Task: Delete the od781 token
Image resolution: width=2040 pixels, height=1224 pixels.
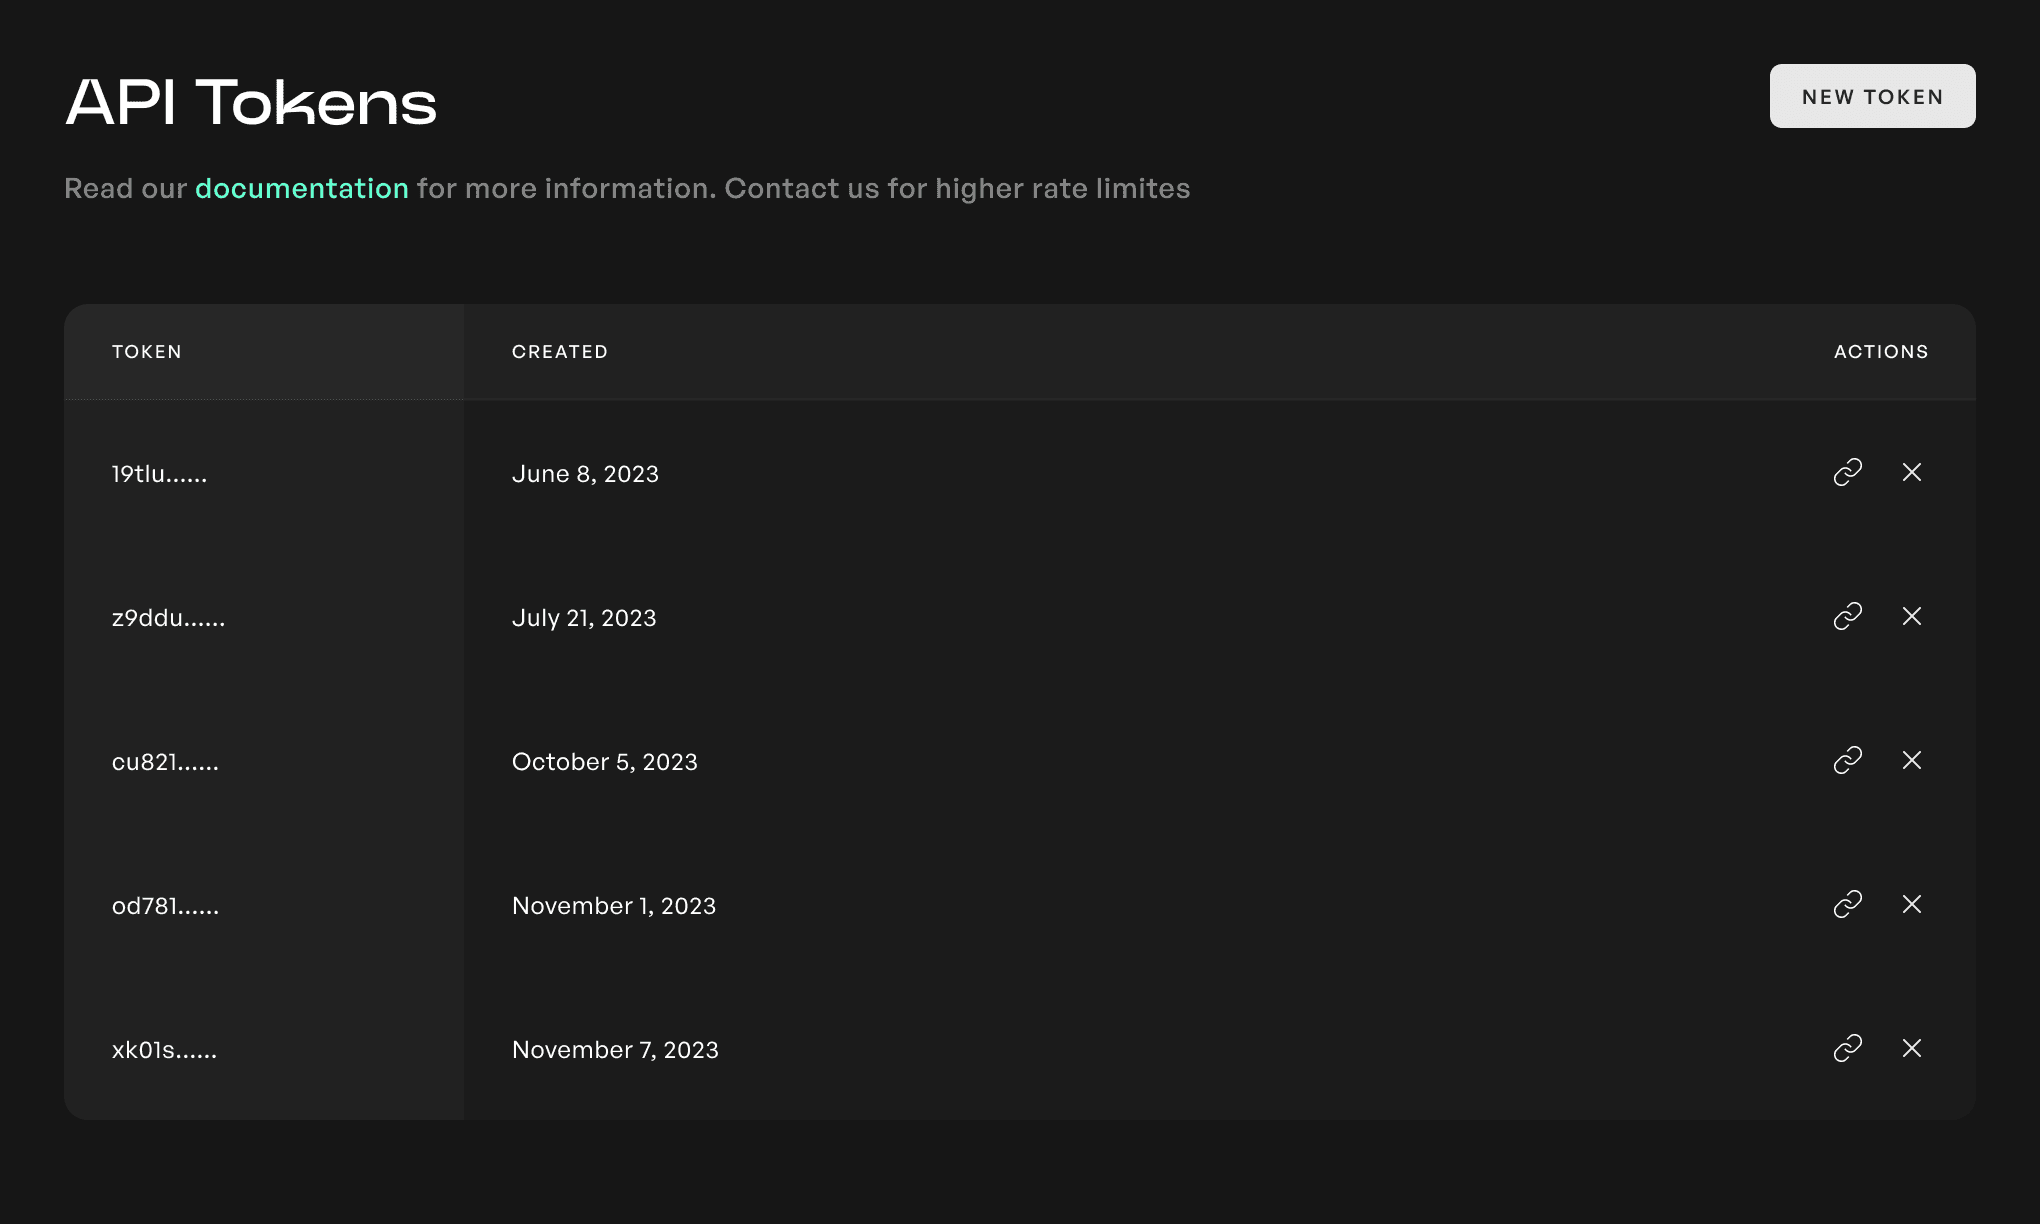Action: point(1911,904)
